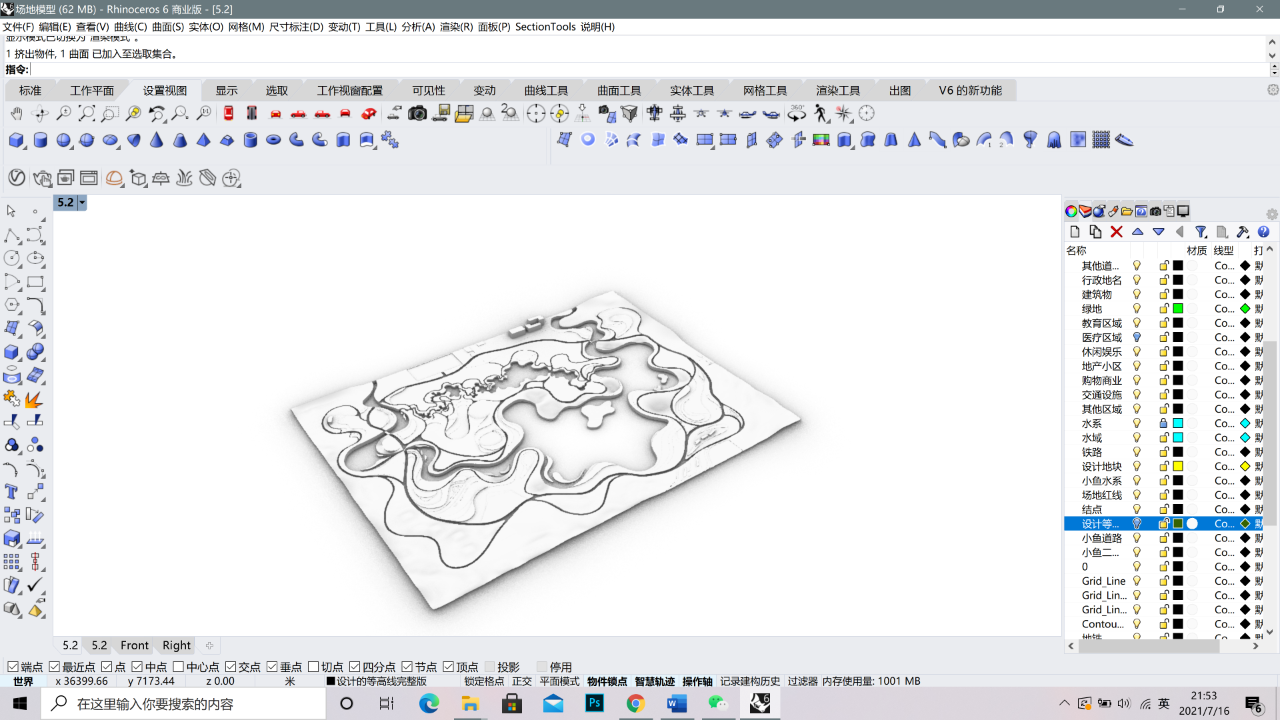Screen dimensions: 1280x720
Task: Switch to the Front viewport tab
Action: click(135, 645)
